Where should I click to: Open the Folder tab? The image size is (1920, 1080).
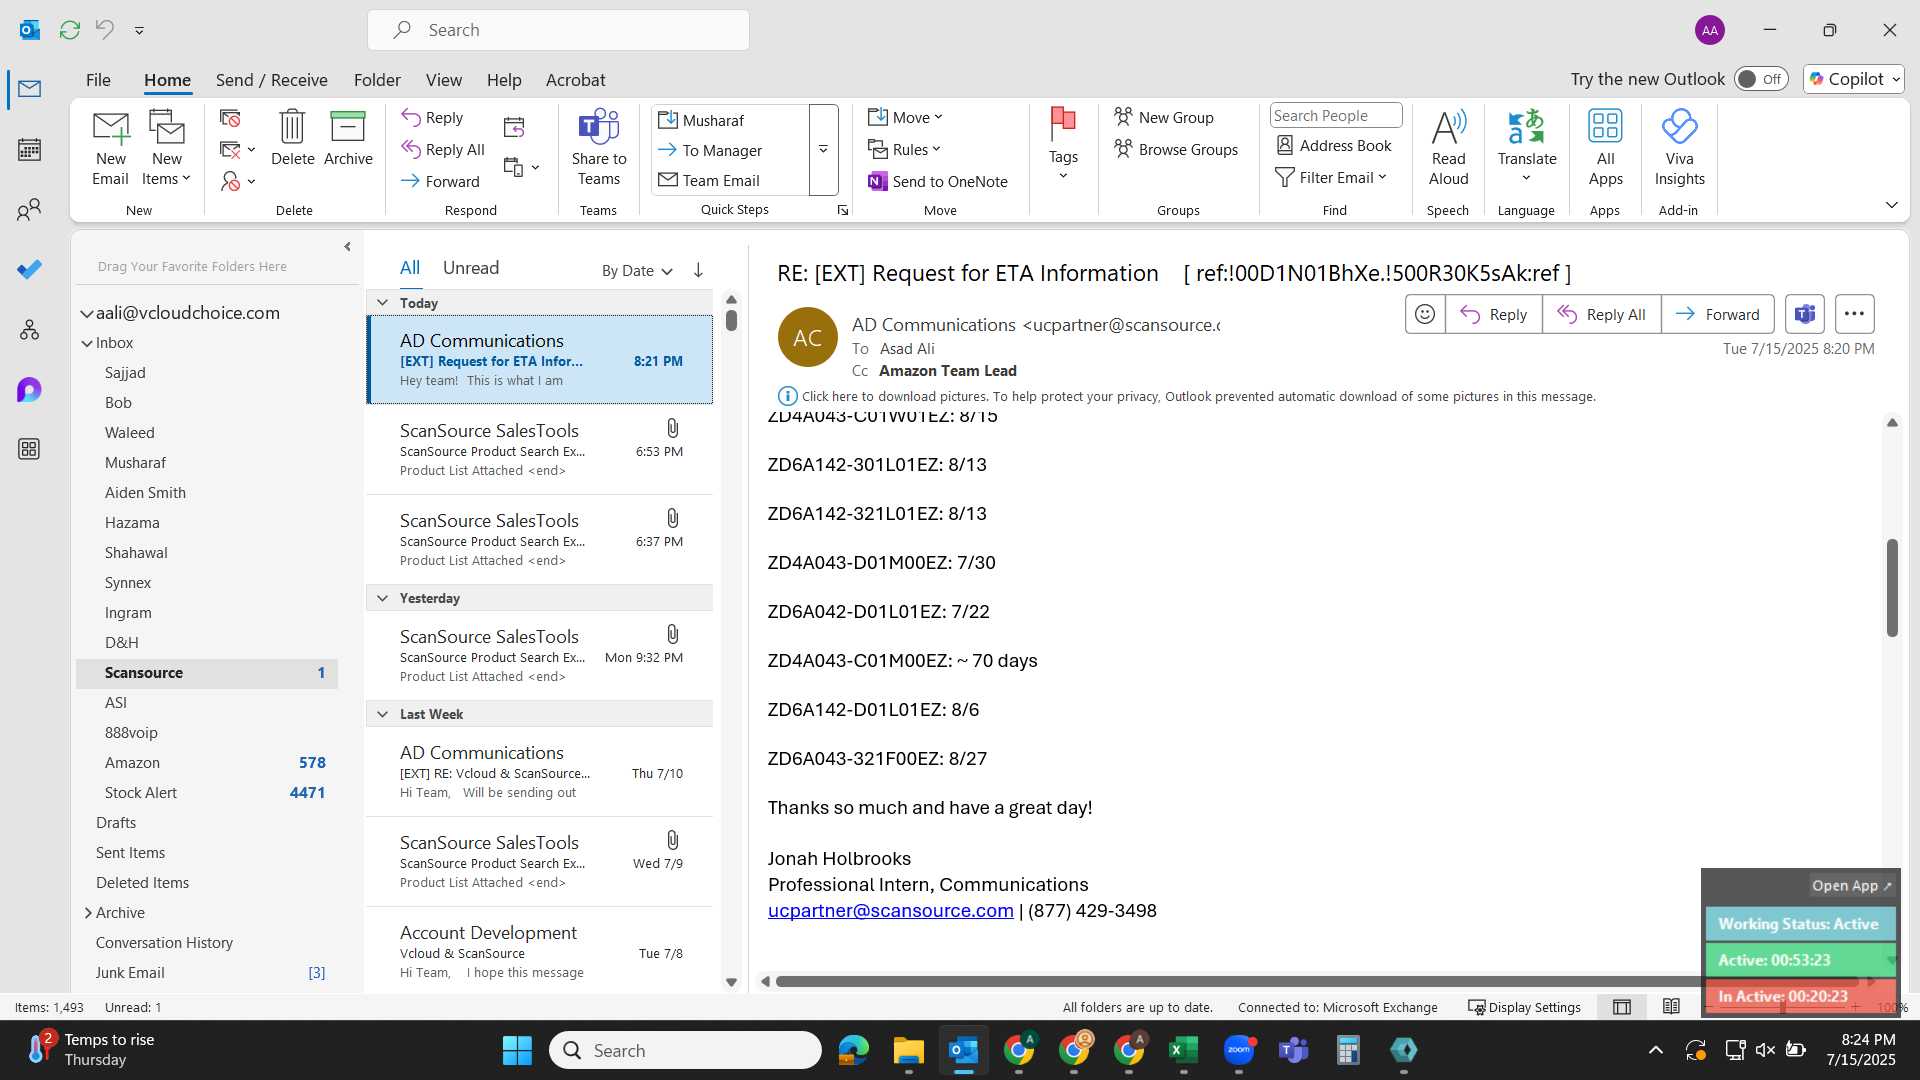pos(377,80)
